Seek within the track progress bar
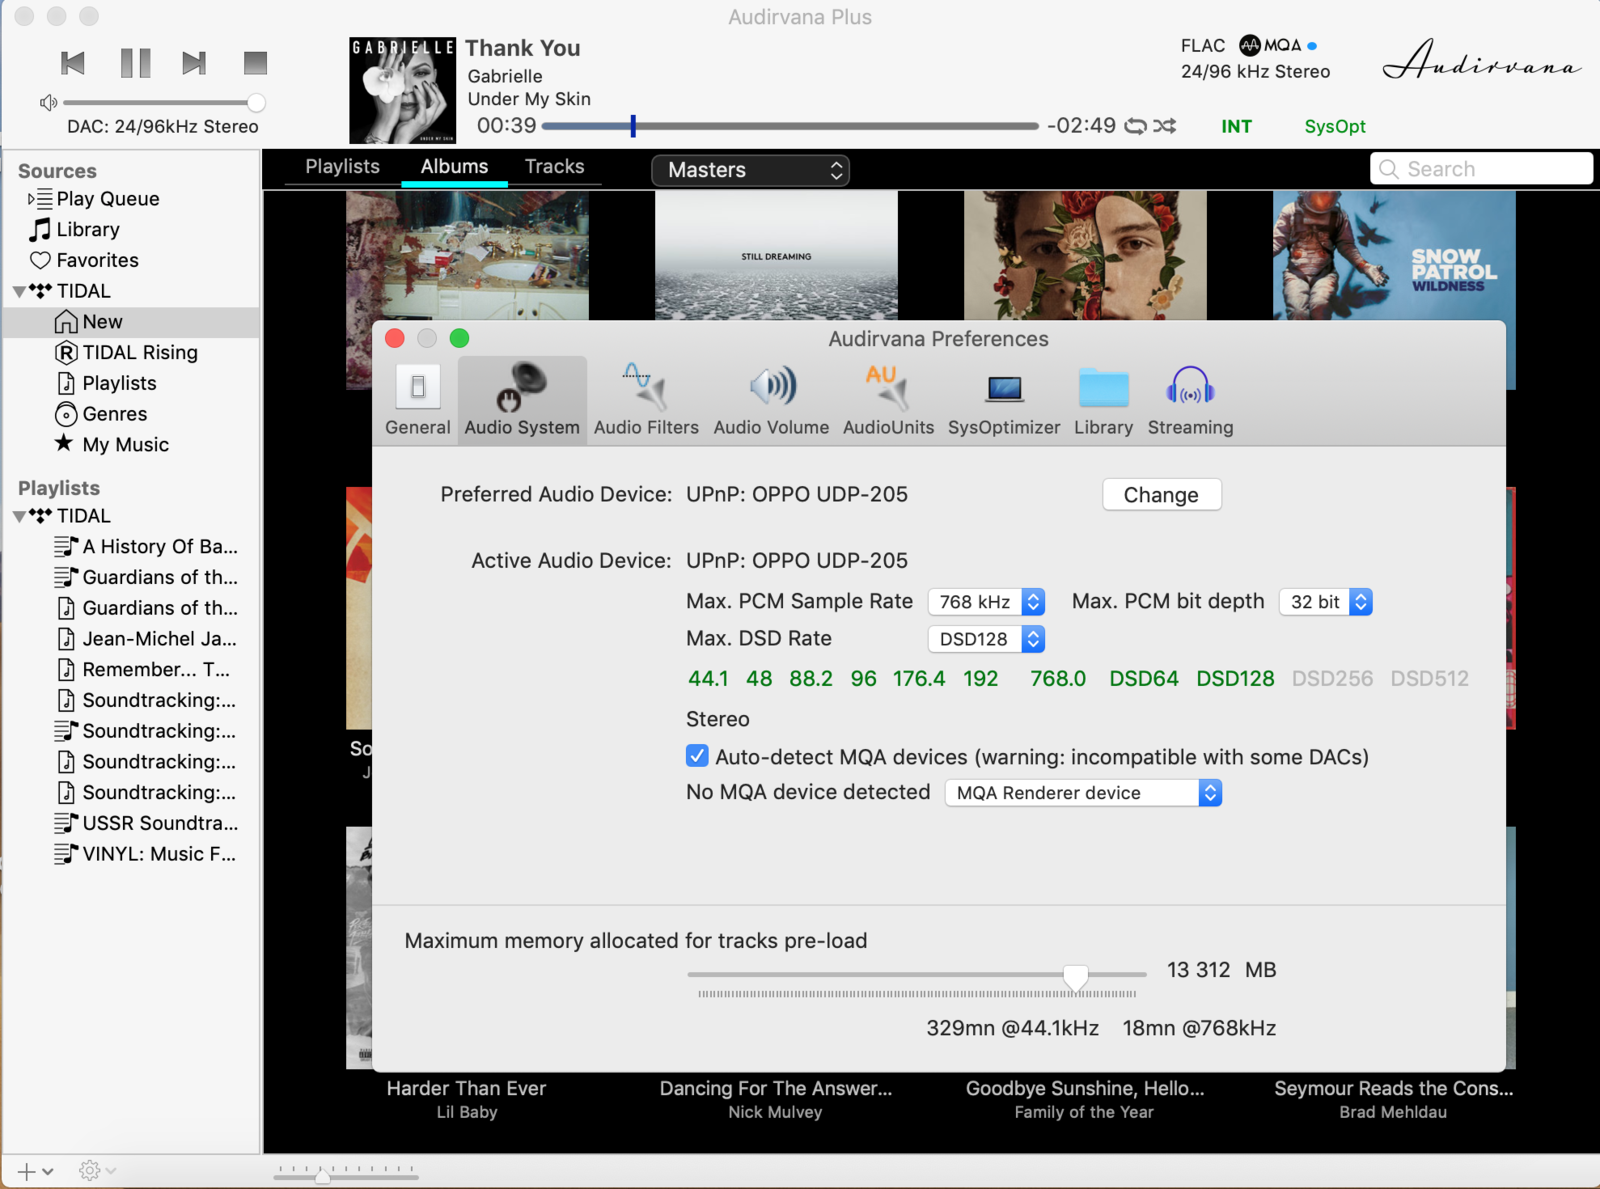The image size is (1600, 1189). coord(789,126)
